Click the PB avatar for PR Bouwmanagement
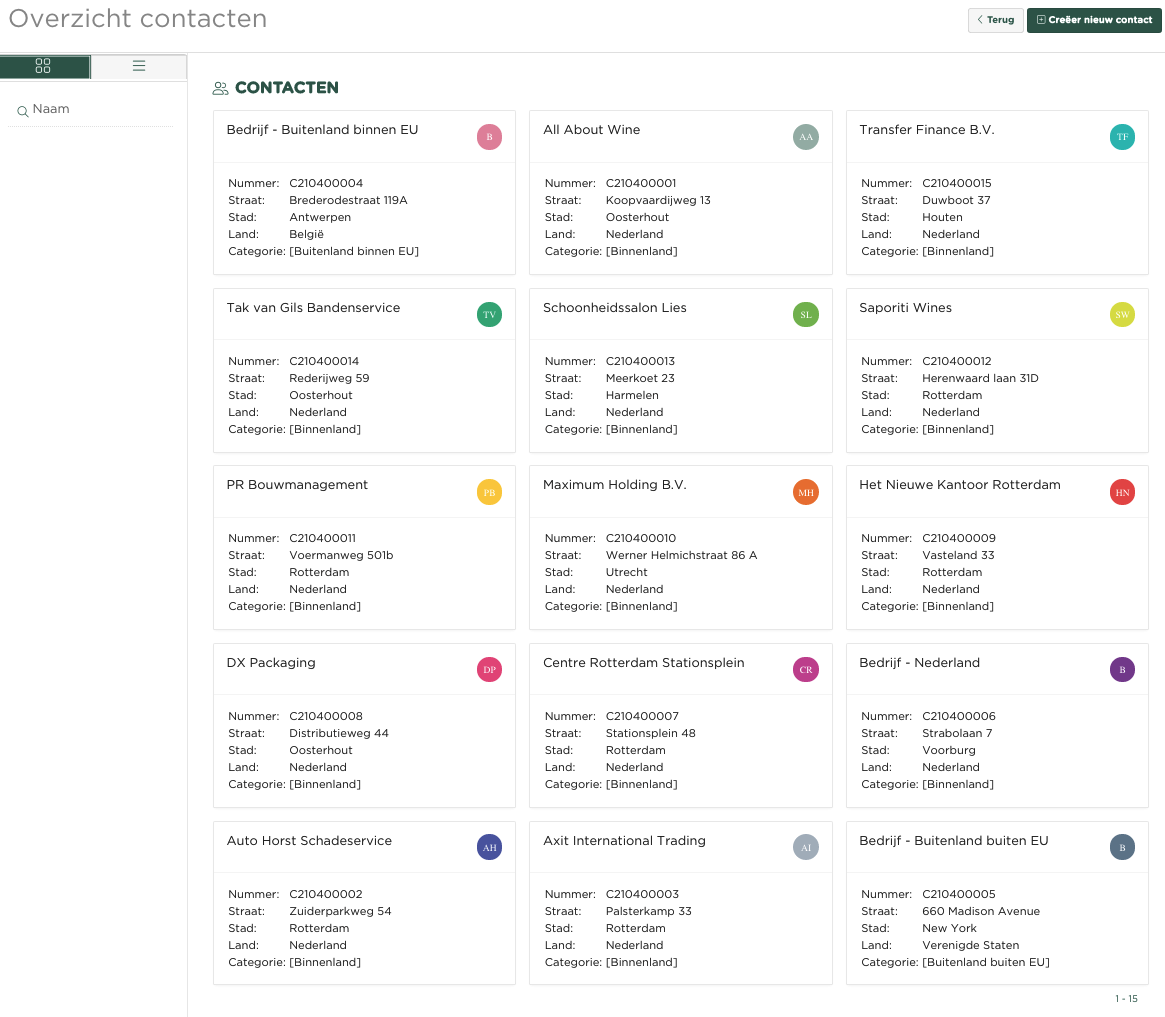This screenshot has height=1017, width=1165. [489, 492]
